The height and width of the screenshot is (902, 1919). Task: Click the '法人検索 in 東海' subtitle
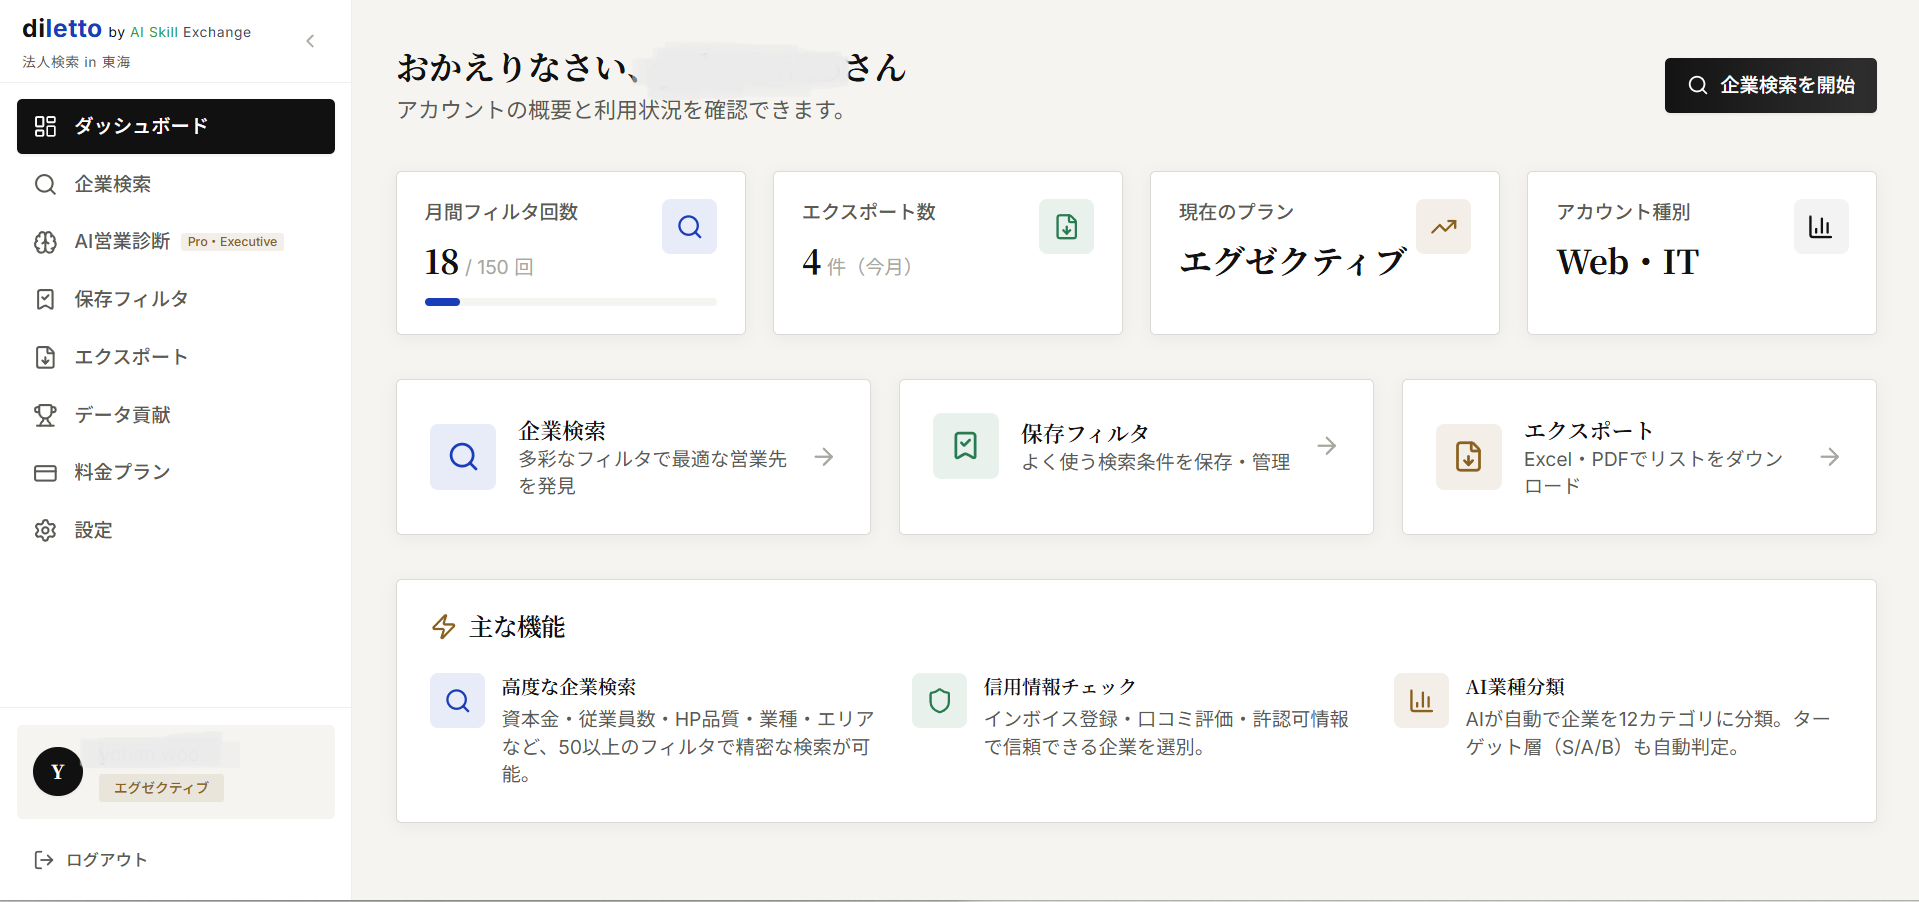(x=76, y=62)
